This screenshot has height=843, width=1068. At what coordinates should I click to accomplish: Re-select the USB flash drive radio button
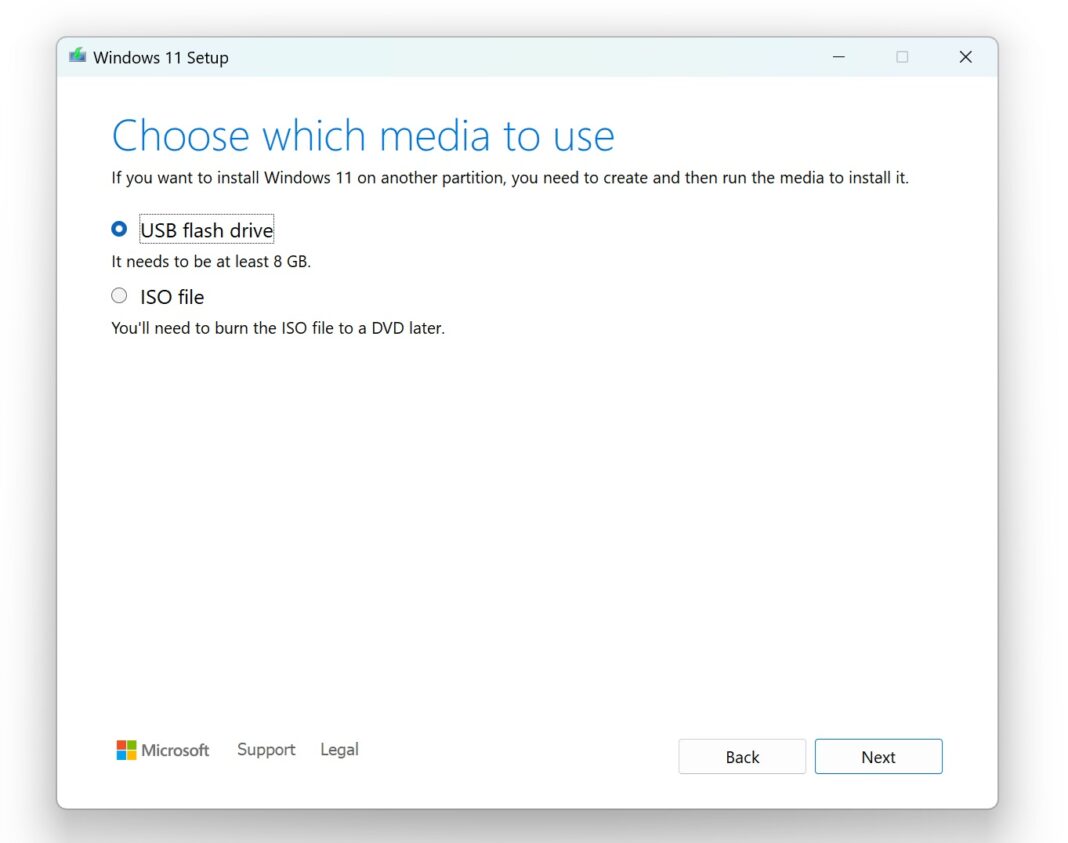coord(119,228)
